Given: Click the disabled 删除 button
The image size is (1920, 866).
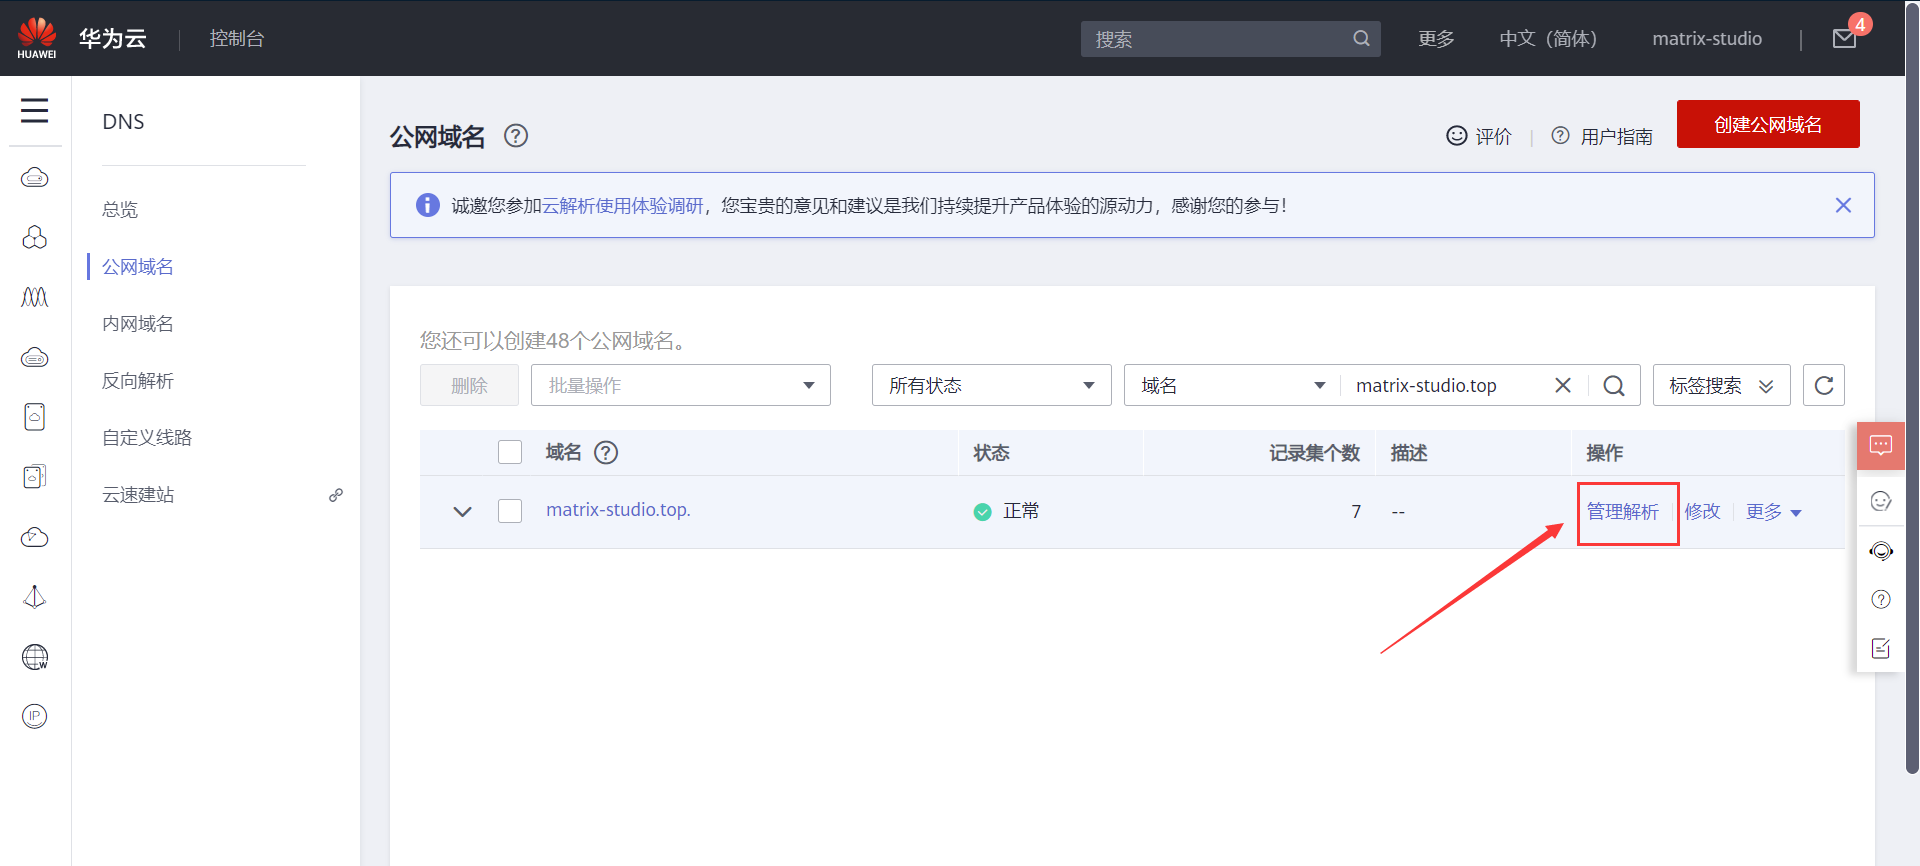Looking at the screenshot, I should [x=469, y=385].
